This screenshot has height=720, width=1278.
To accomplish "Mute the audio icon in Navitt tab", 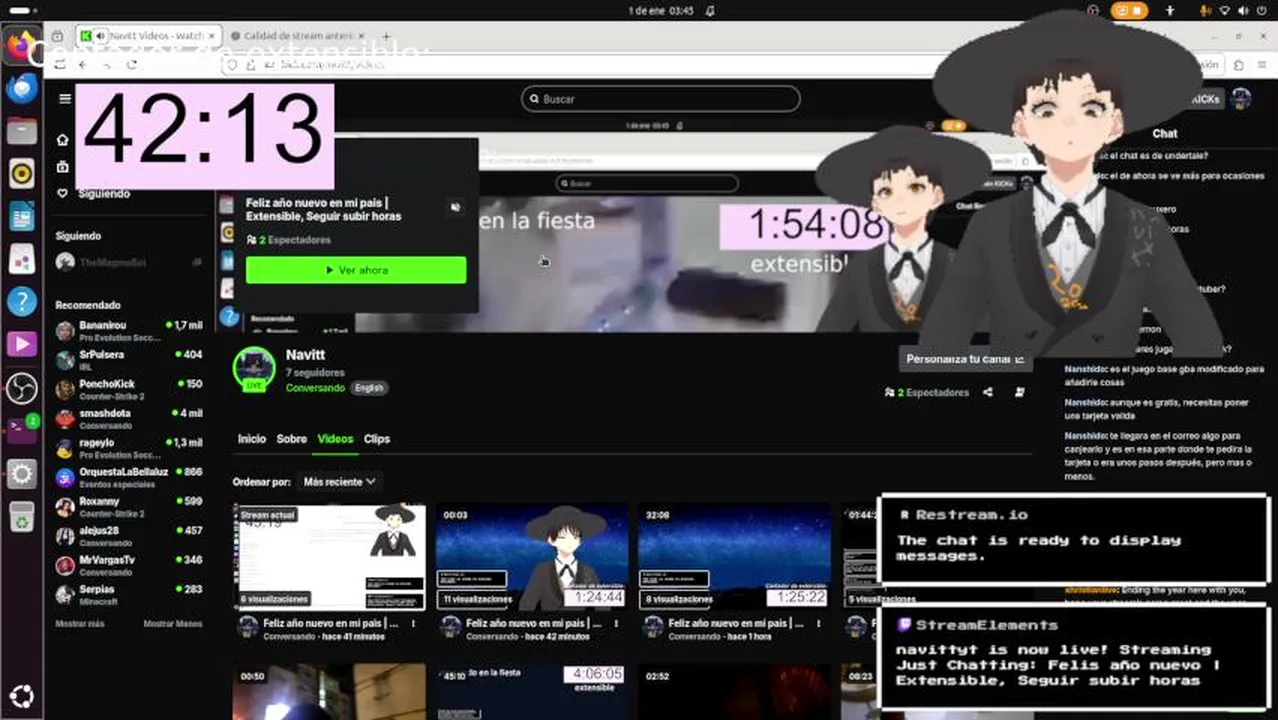I will click(x=101, y=36).
